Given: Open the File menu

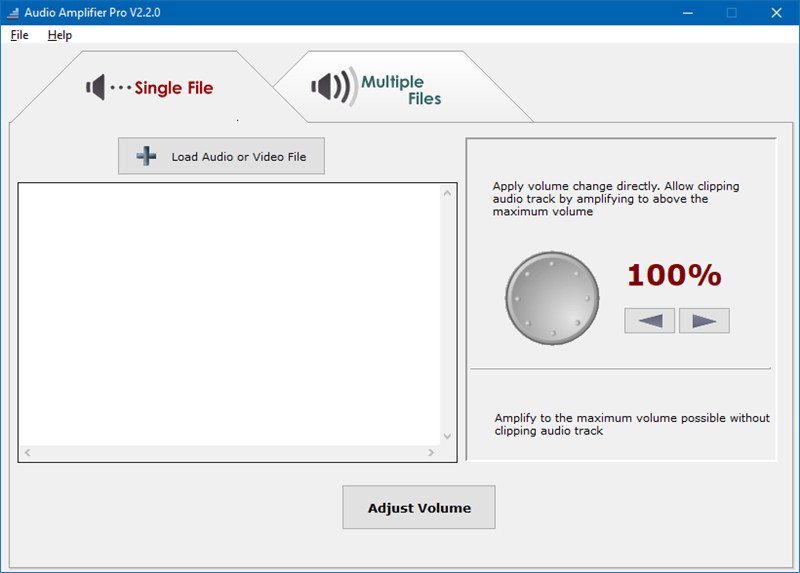Looking at the screenshot, I should [x=19, y=35].
